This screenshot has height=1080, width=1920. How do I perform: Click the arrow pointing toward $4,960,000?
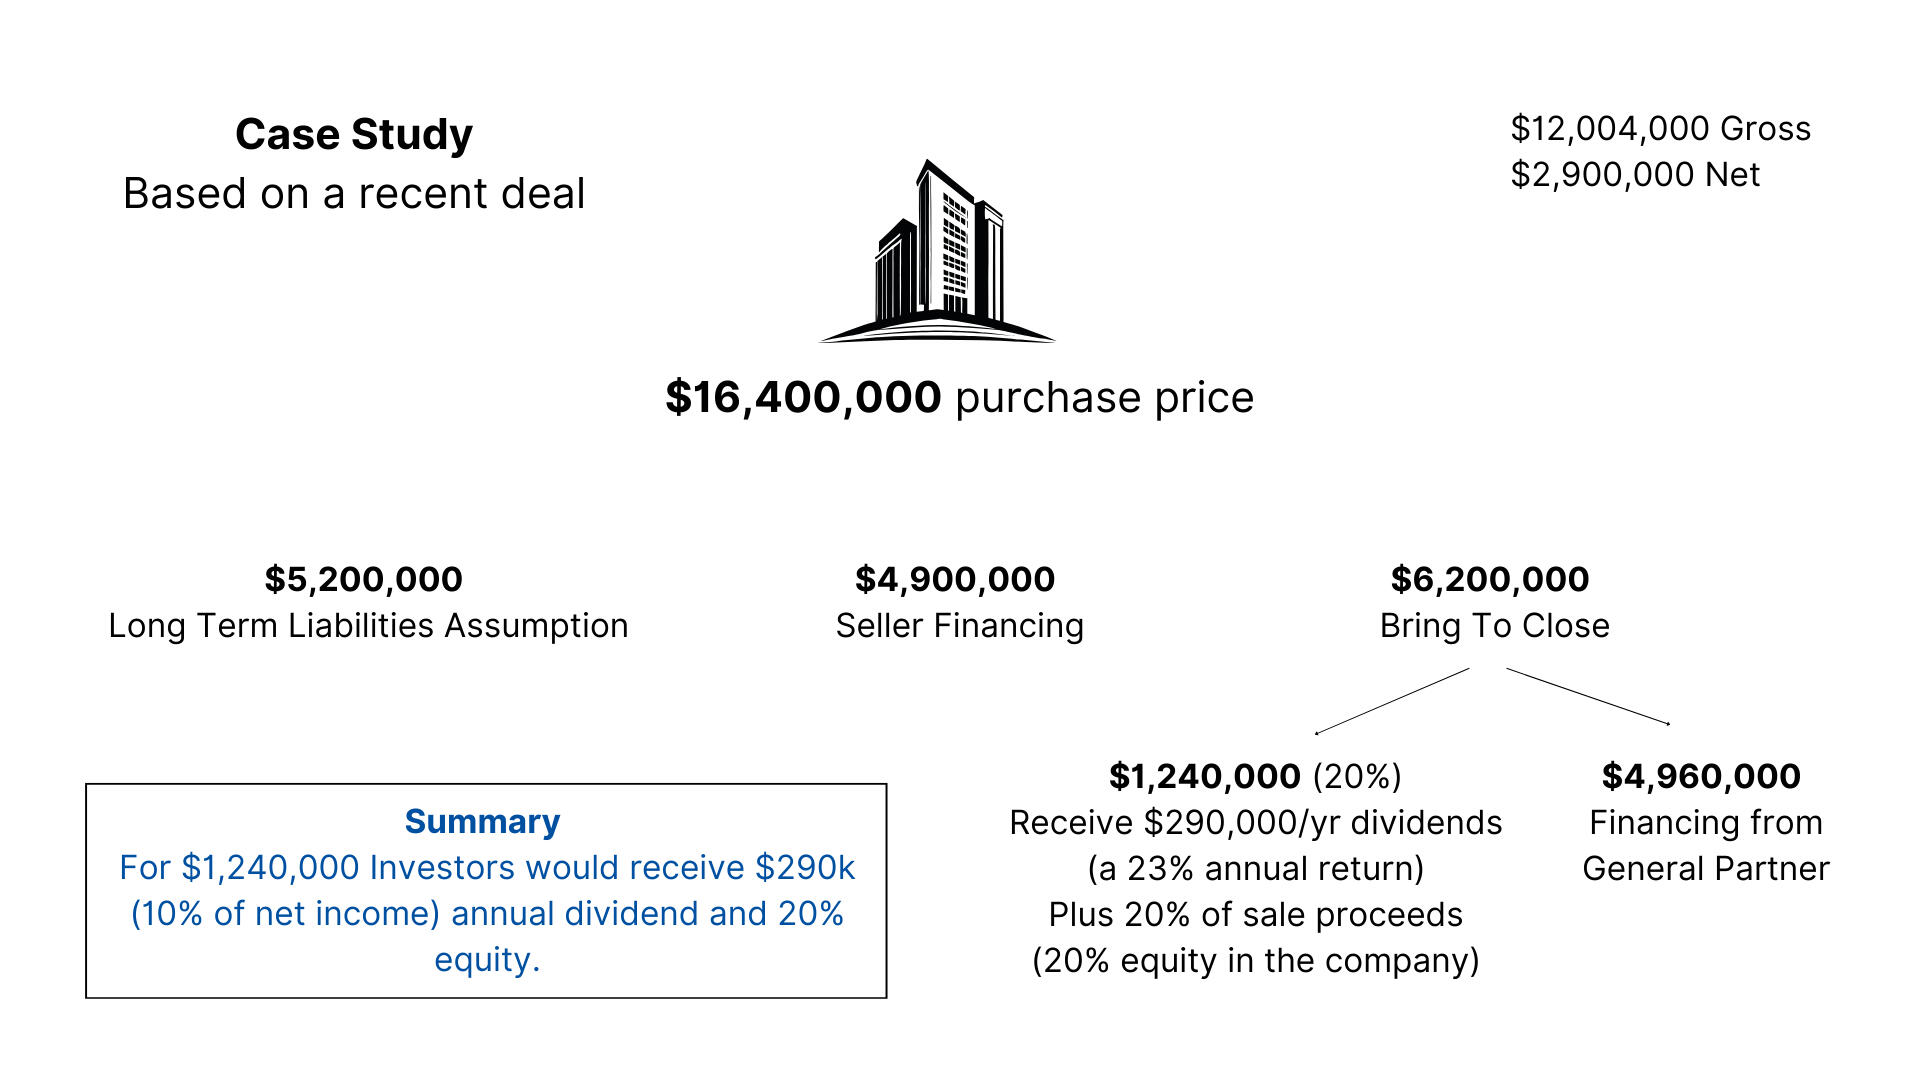point(1588,696)
